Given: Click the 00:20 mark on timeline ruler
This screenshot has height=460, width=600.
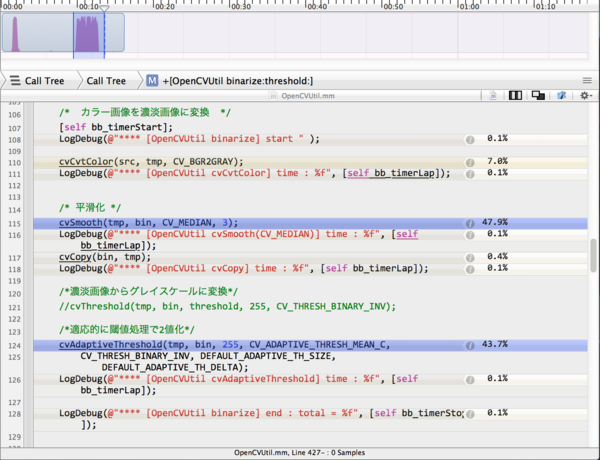Looking at the screenshot, I should [165, 7].
